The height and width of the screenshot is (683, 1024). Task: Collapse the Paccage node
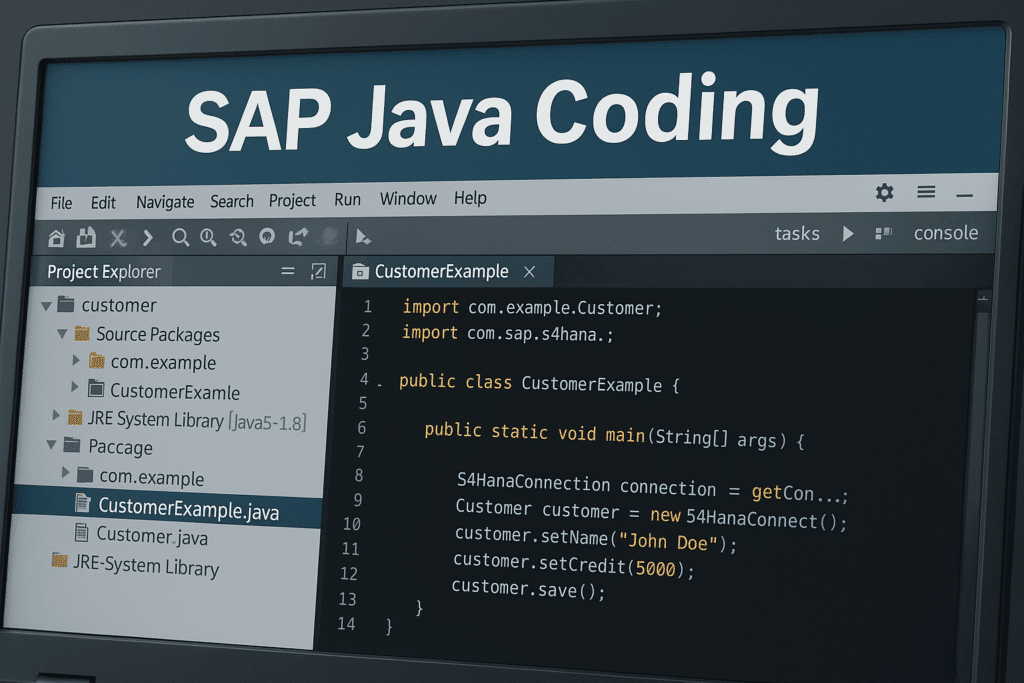[x=52, y=445]
